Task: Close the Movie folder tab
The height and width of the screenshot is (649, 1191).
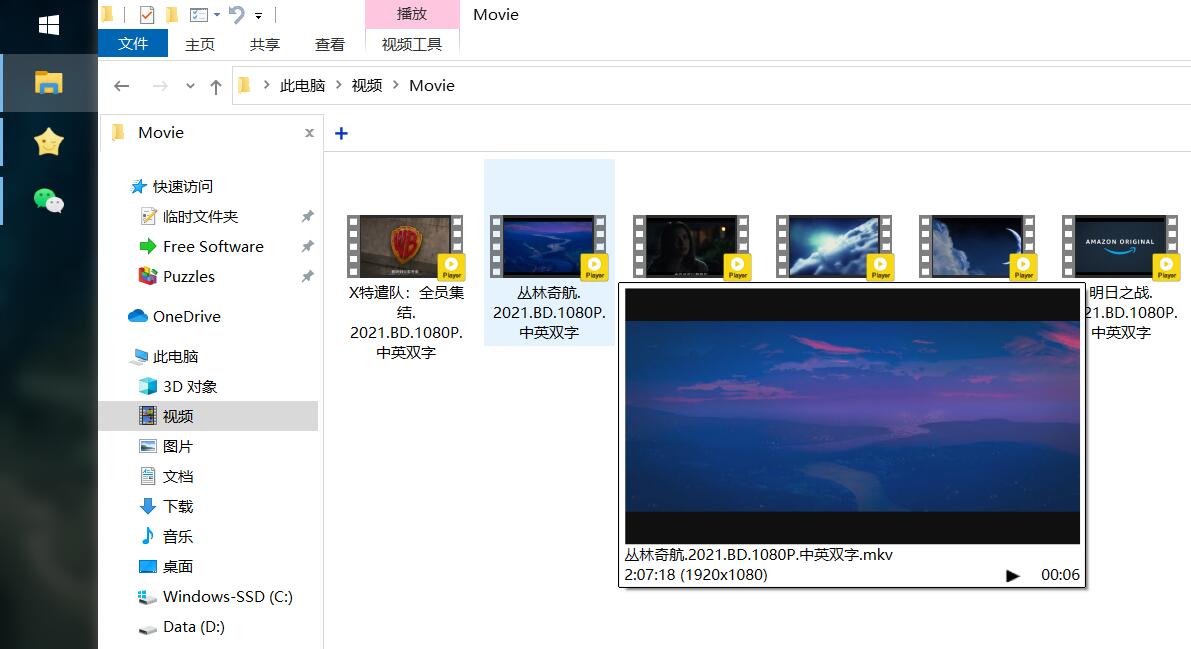Action: (x=309, y=133)
